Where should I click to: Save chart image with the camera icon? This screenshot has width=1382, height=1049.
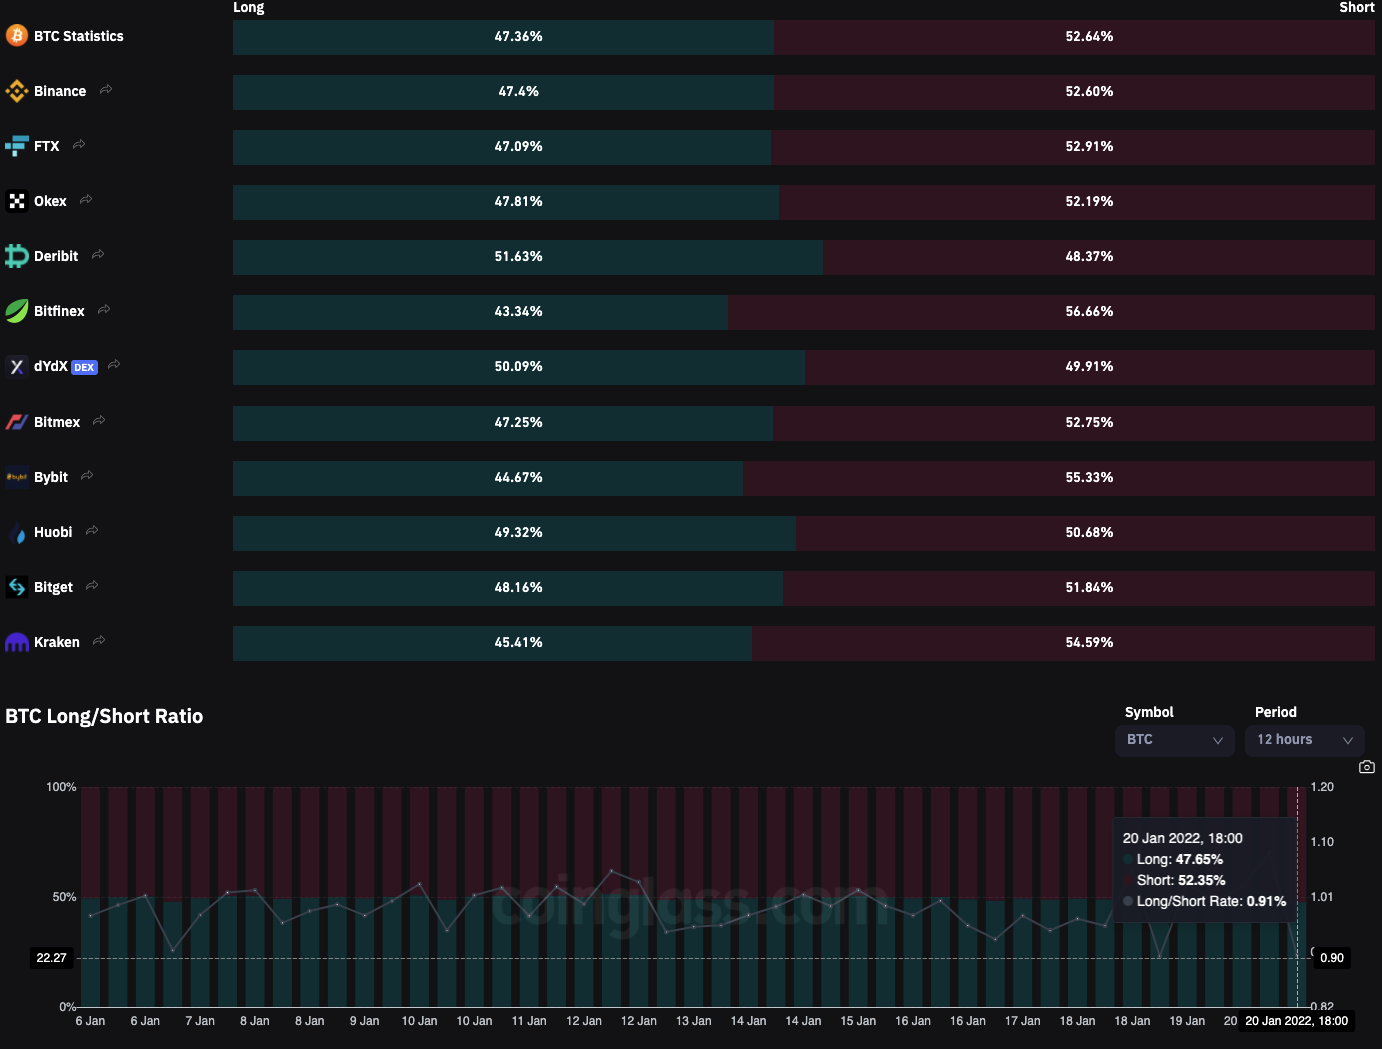click(x=1367, y=767)
